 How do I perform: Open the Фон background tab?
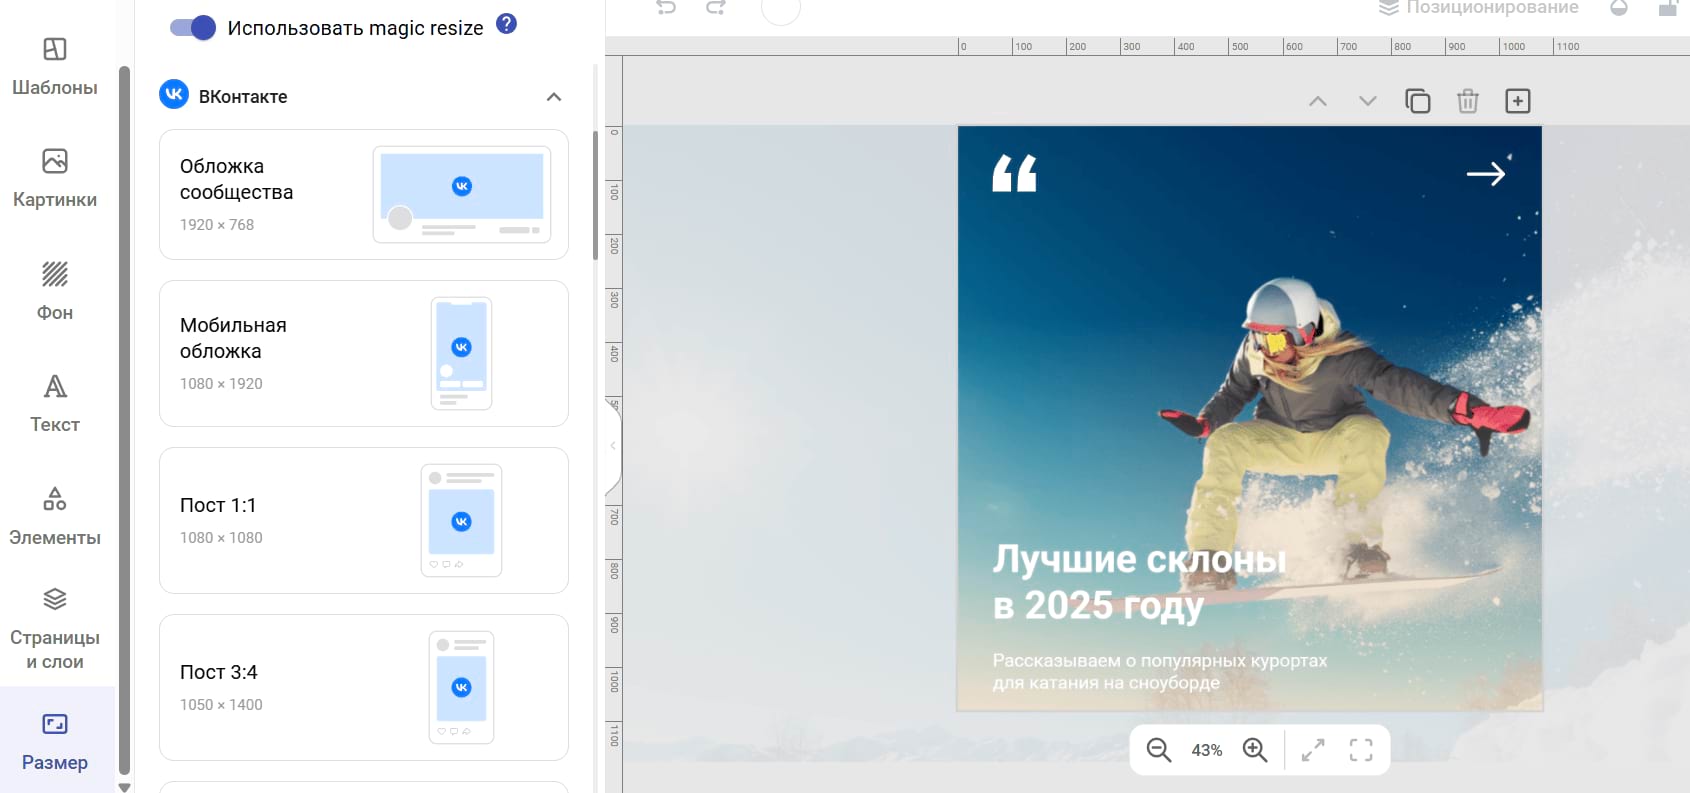pyautogui.click(x=55, y=291)
